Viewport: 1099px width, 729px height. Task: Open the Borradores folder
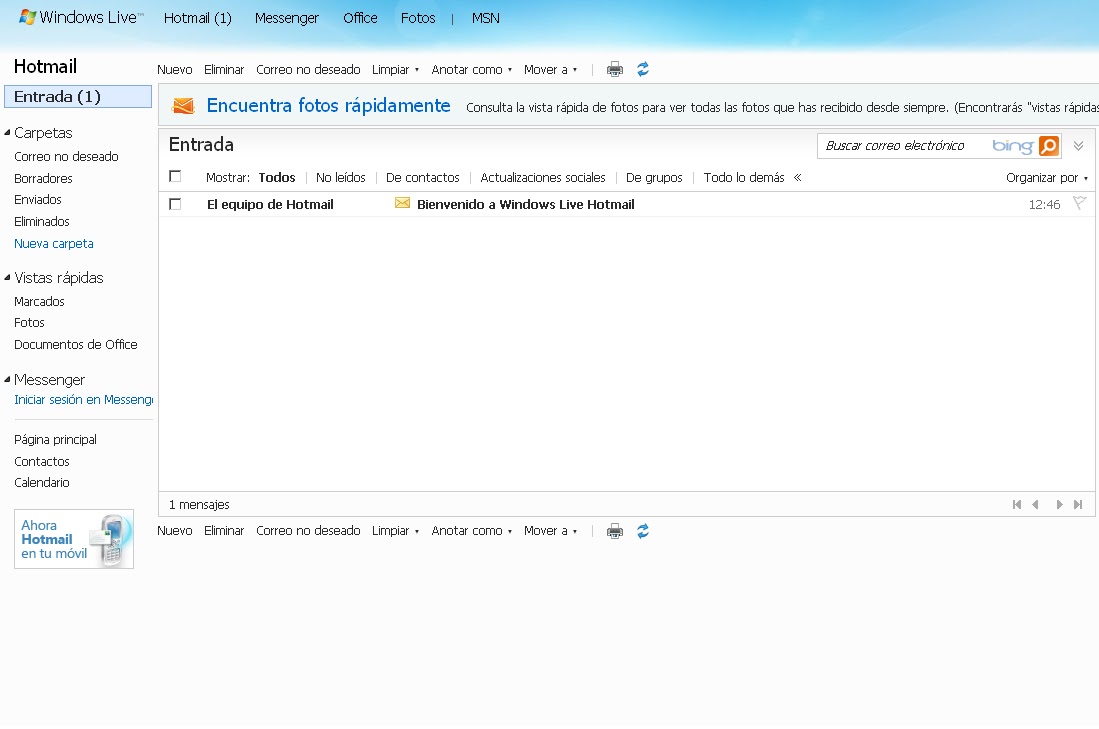pos(43,179)
